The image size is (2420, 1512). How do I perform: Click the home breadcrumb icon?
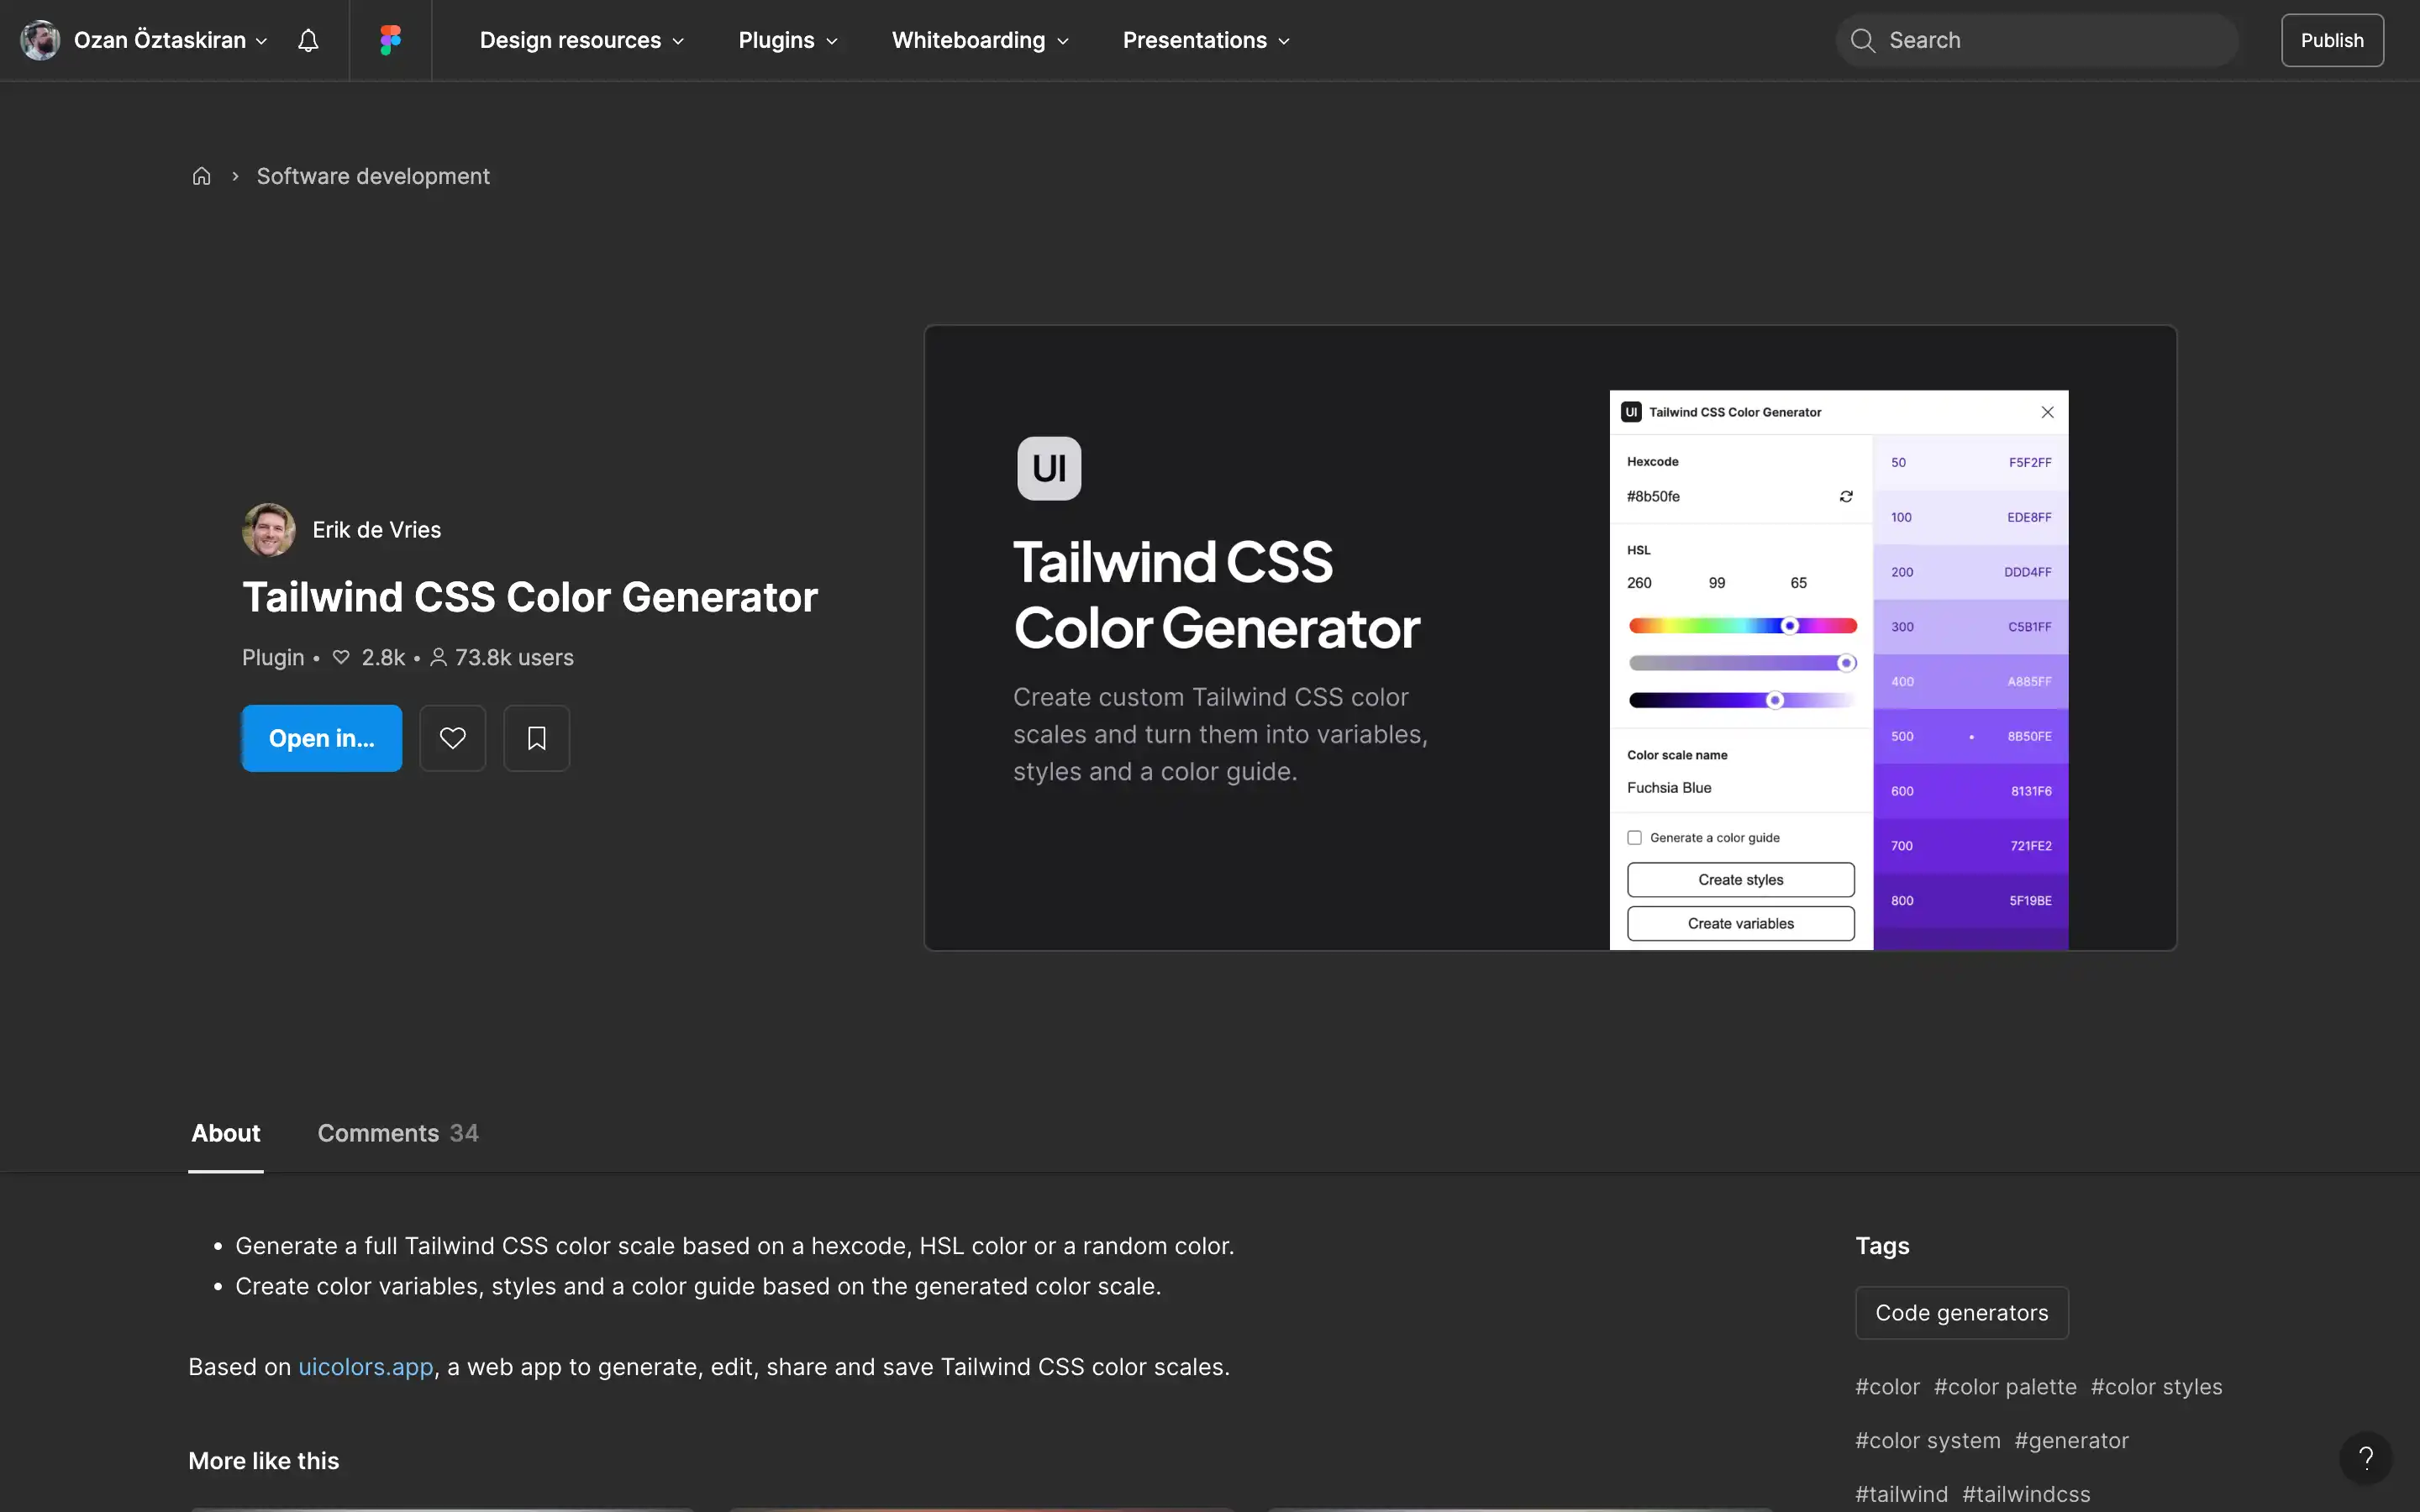click(x=201, y=176)
